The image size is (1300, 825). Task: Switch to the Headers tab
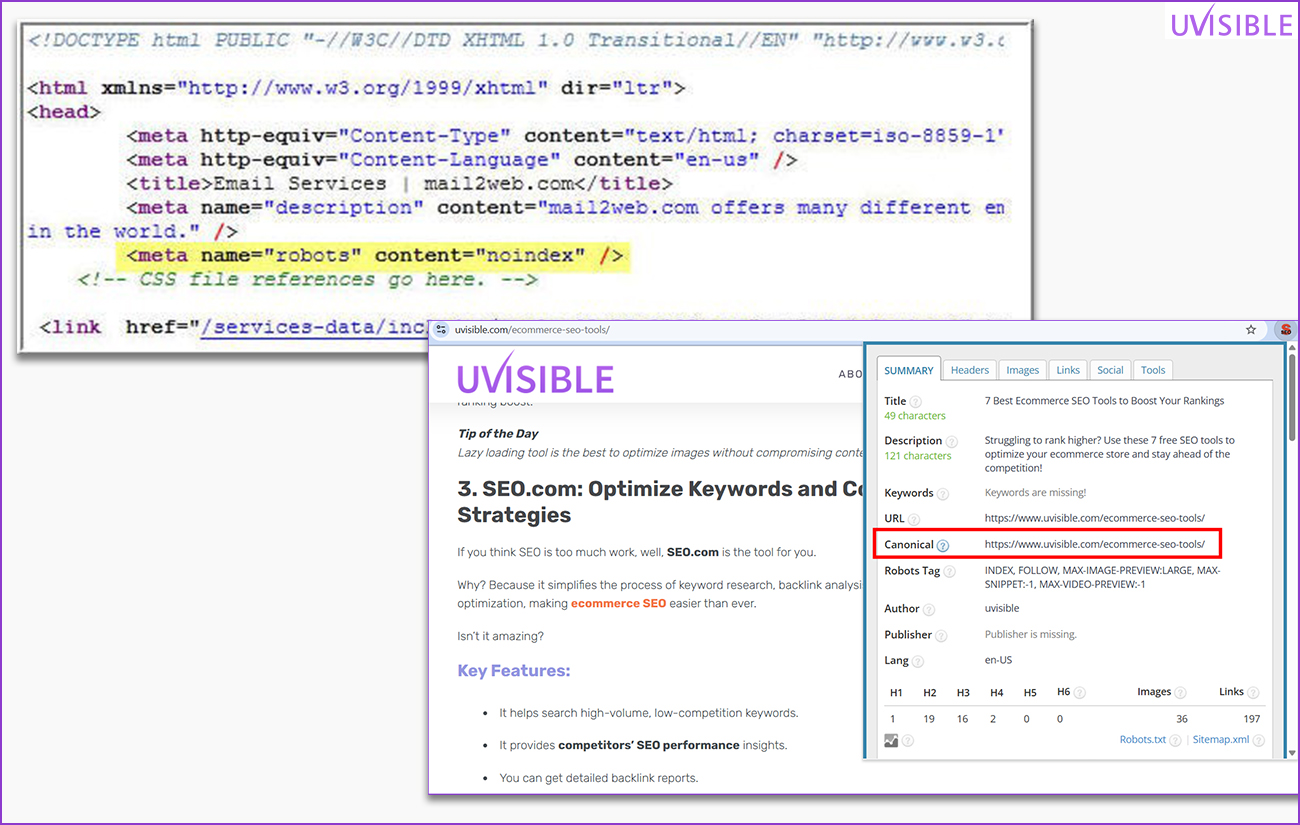click(969, 370)
